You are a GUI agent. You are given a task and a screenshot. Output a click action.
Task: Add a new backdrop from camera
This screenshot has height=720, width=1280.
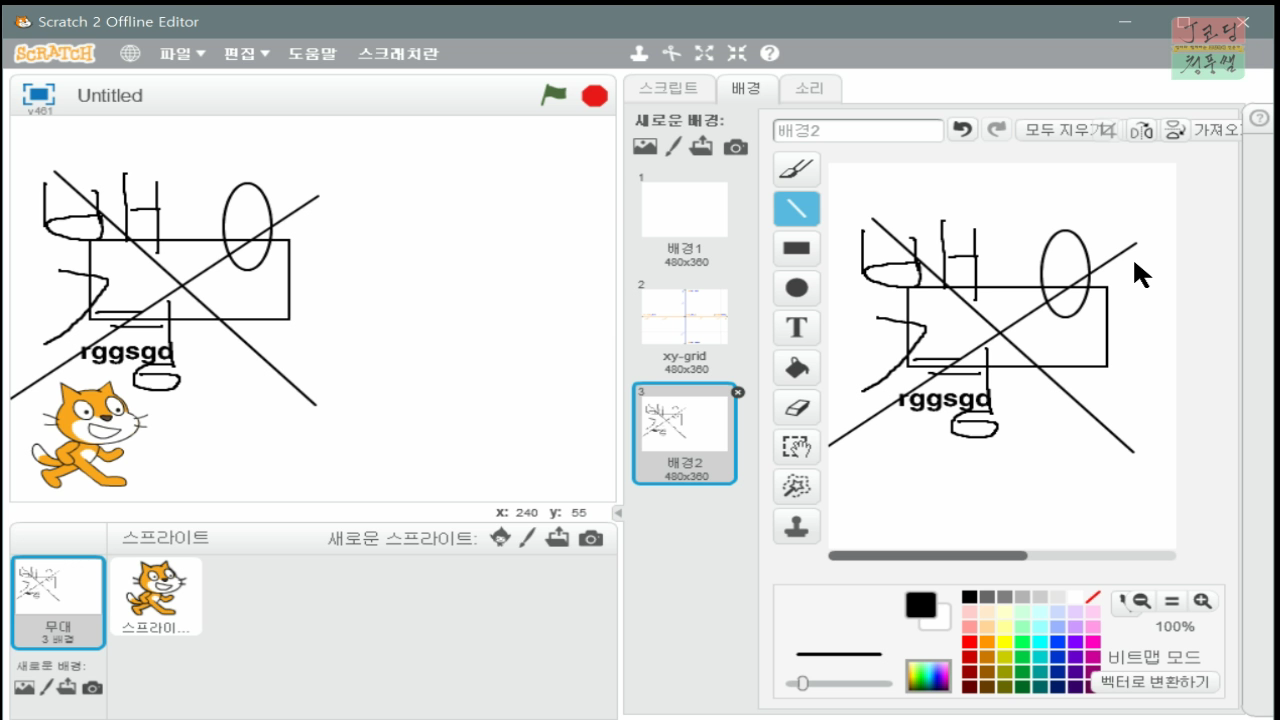click(735, 145)
